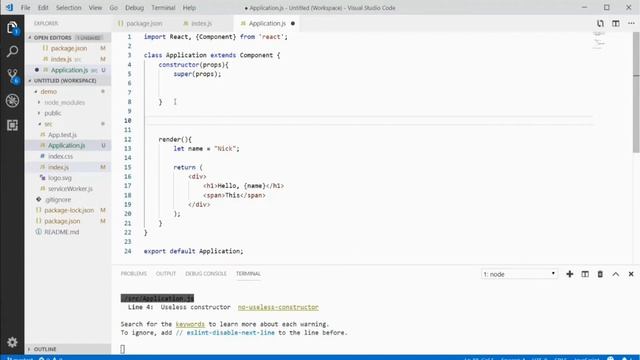Expand the public folder
Viewport: 640px width, 360px height.
(x=53, y=113)
